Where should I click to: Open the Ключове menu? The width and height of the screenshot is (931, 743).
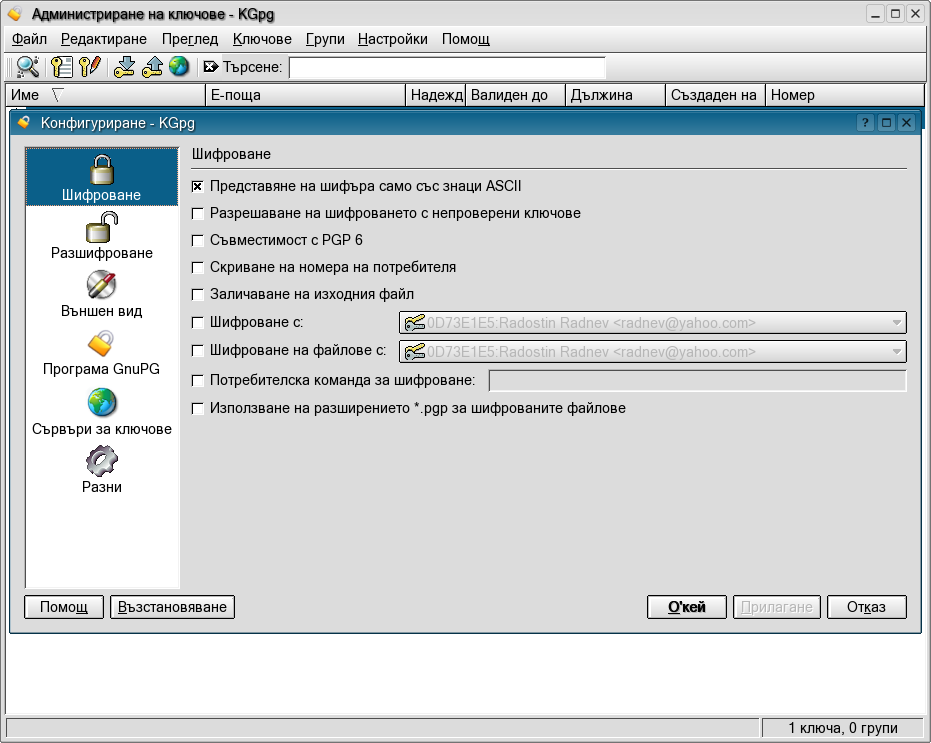pyautogui.click(x=262, y=39)
